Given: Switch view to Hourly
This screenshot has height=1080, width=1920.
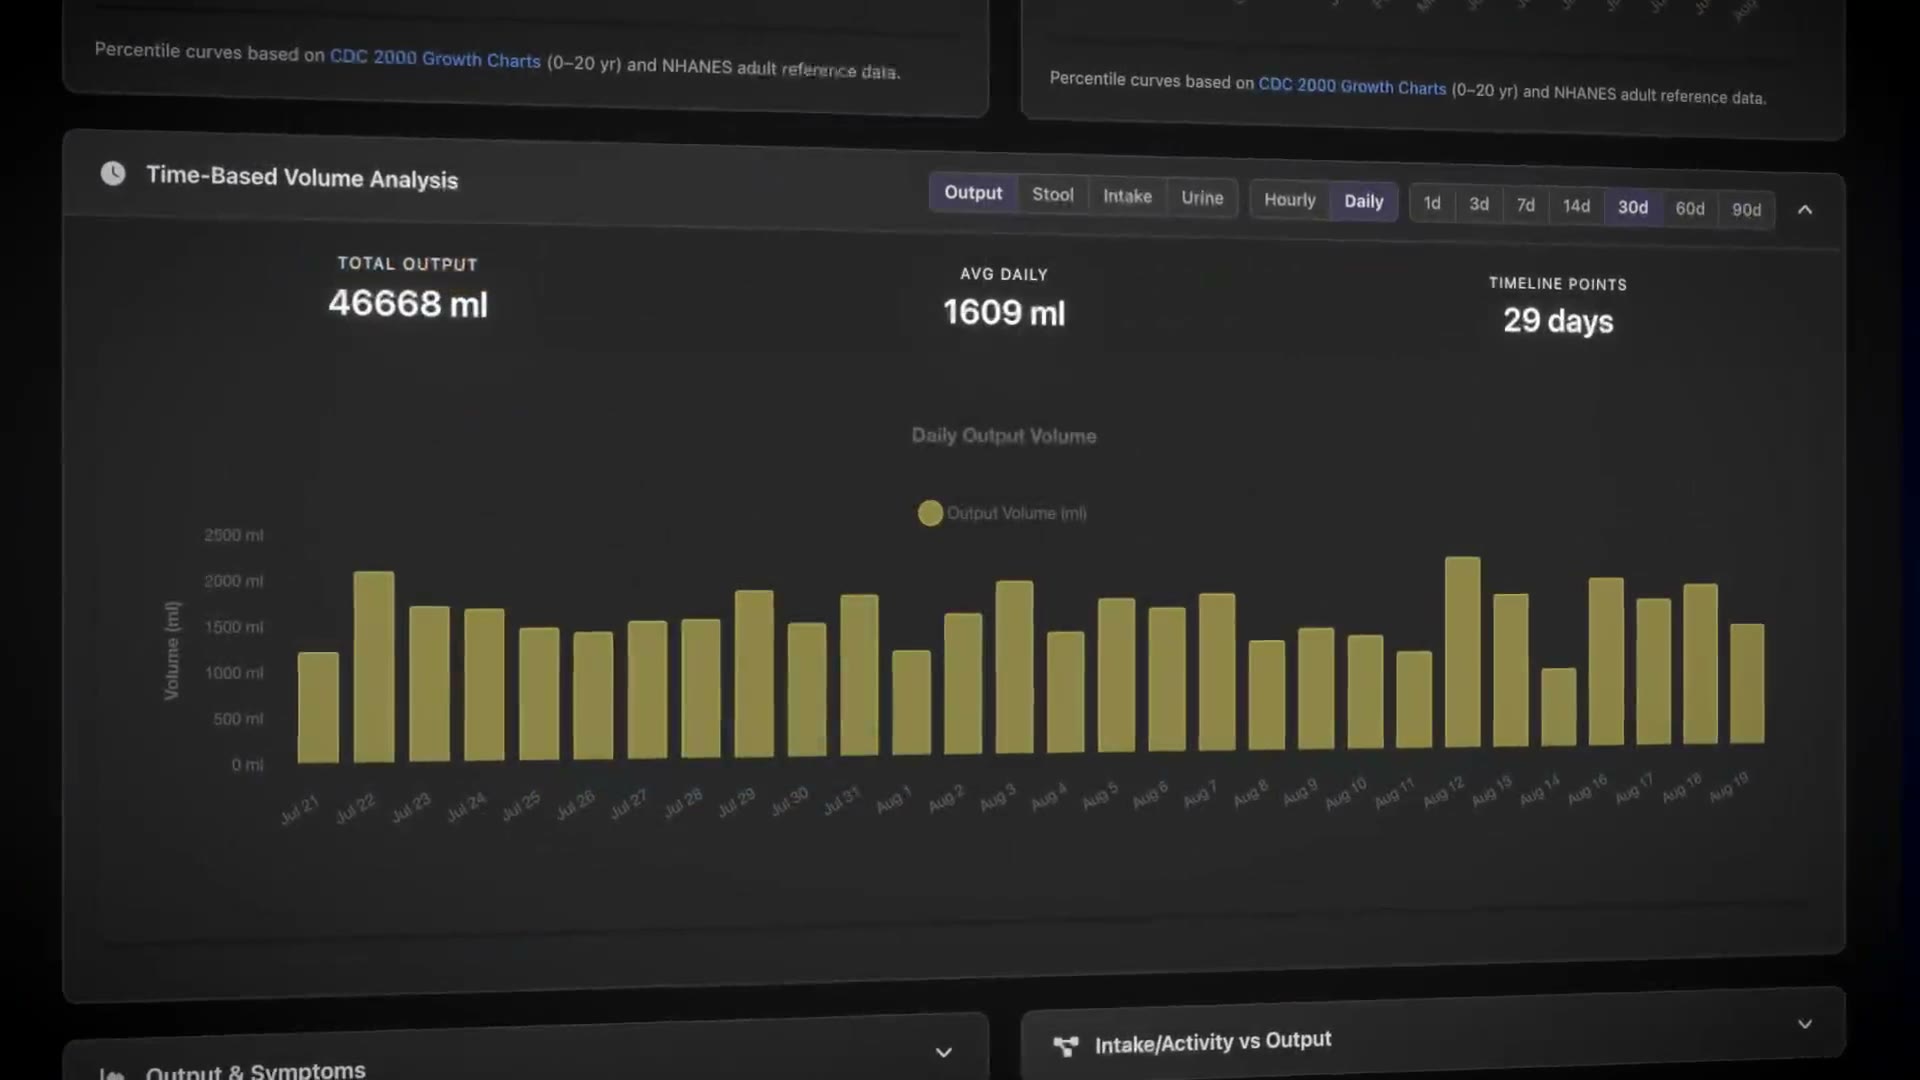Looking at the screenshot, I should pos(1290,200).
